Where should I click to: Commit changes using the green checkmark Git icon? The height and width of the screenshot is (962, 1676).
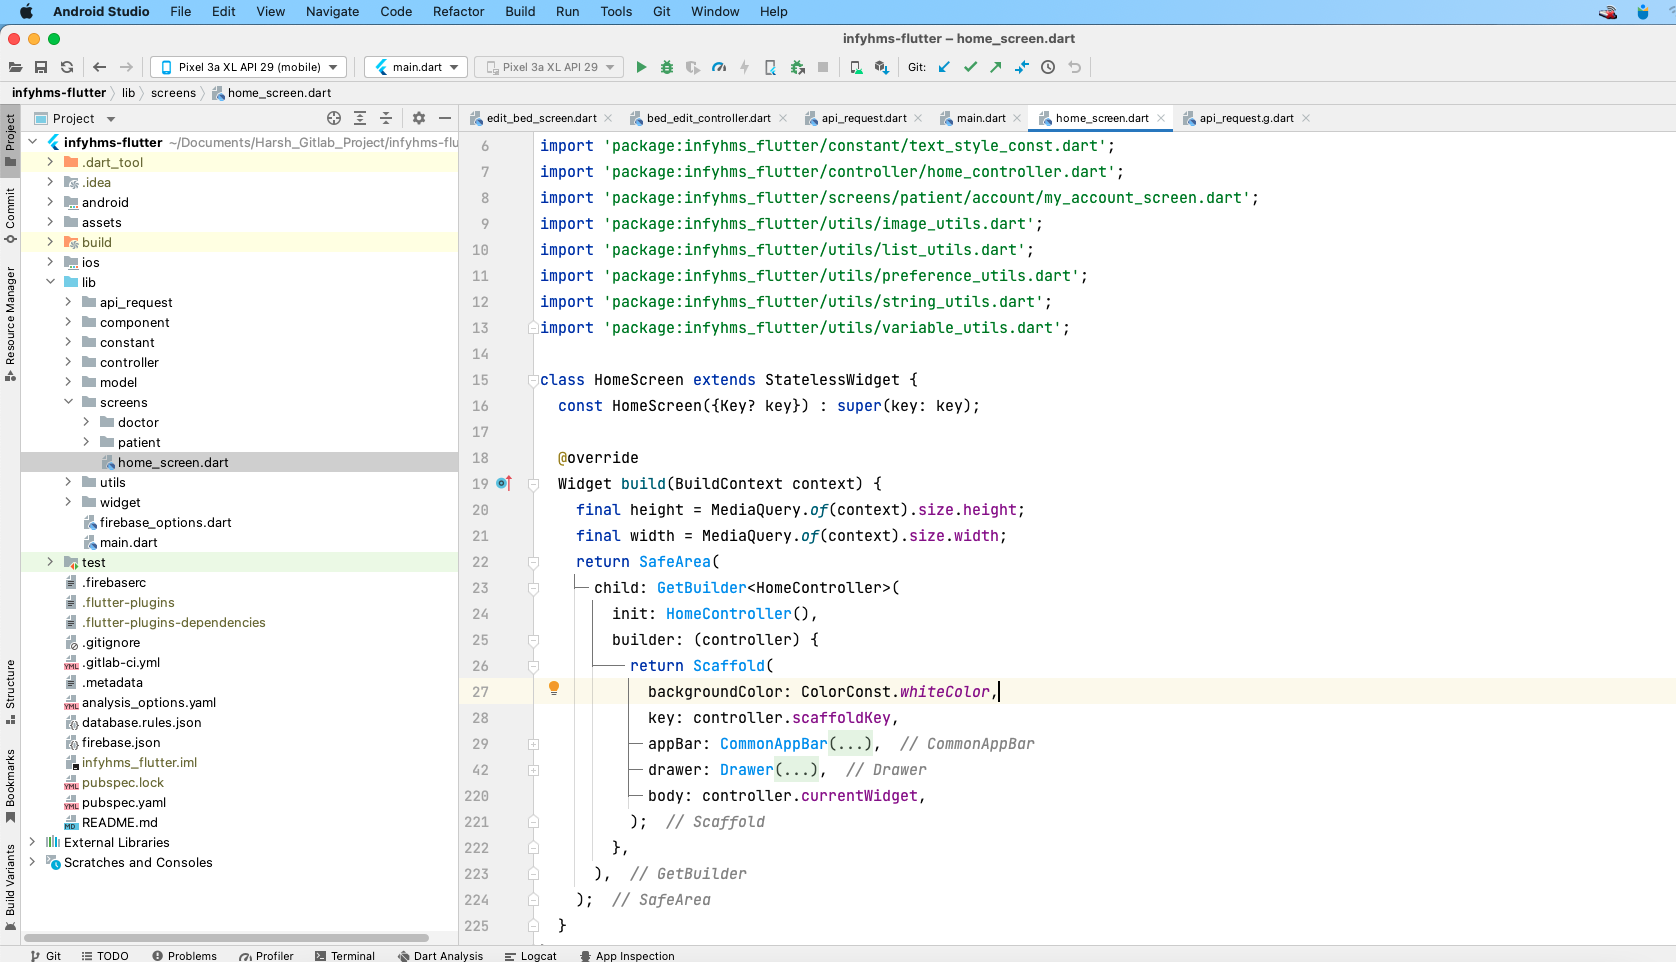970,67
